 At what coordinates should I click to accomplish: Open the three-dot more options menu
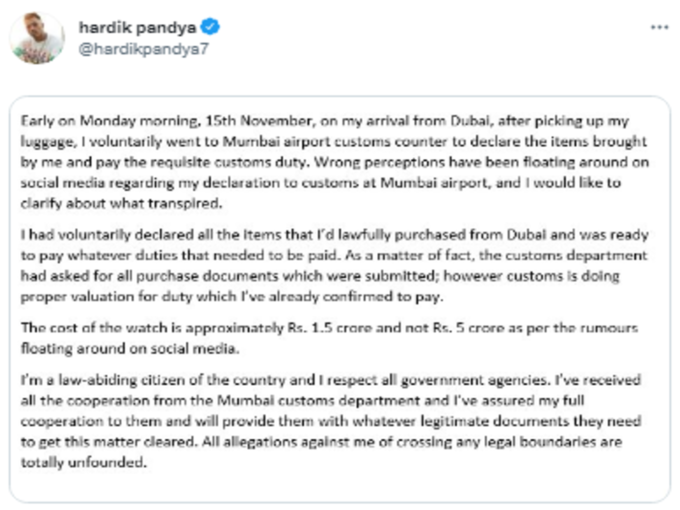tap(659, 27)
